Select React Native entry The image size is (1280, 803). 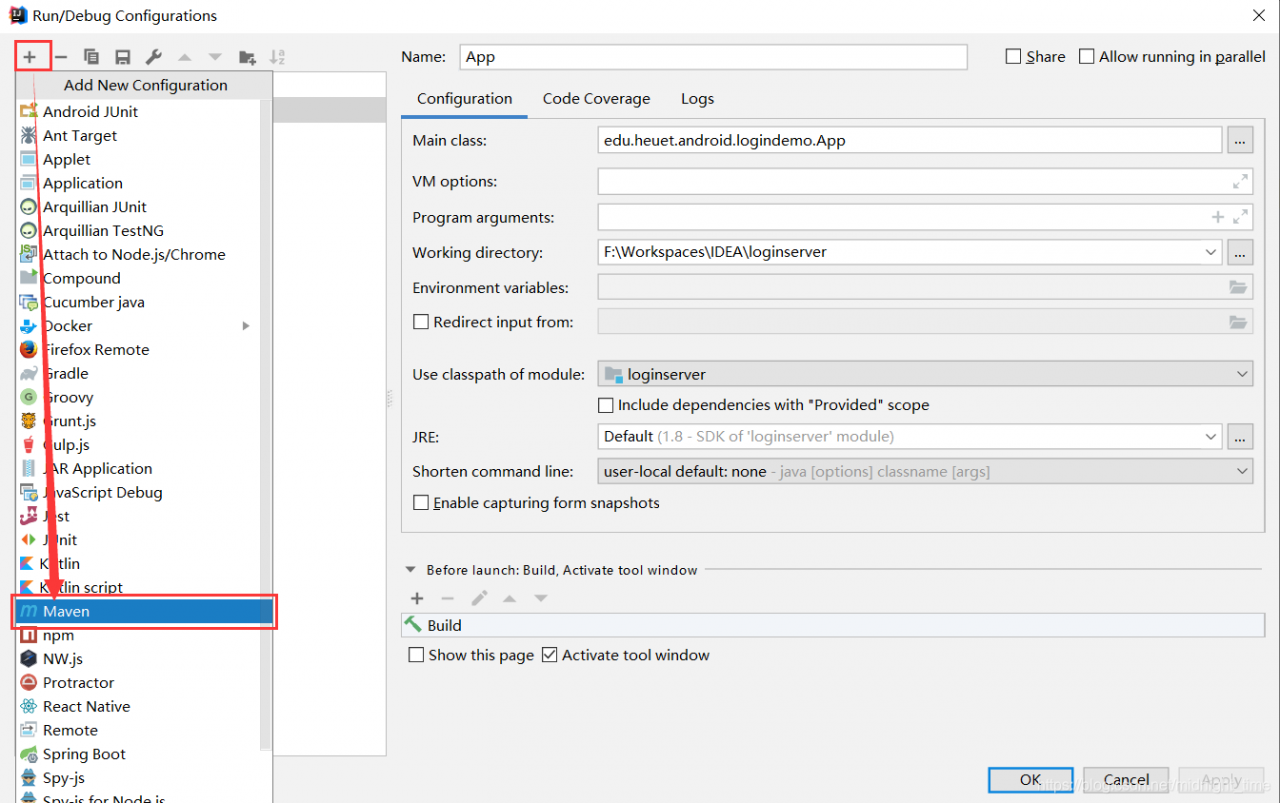pyautogui.click(x=138, y=707)
